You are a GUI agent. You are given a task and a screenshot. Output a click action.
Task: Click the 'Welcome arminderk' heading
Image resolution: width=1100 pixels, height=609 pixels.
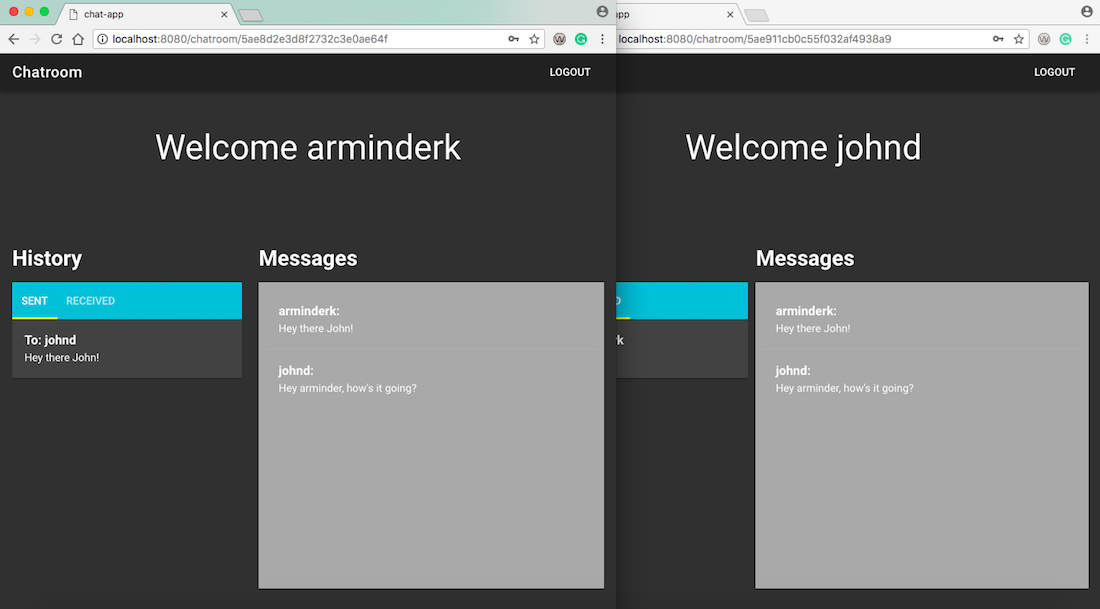308,147
